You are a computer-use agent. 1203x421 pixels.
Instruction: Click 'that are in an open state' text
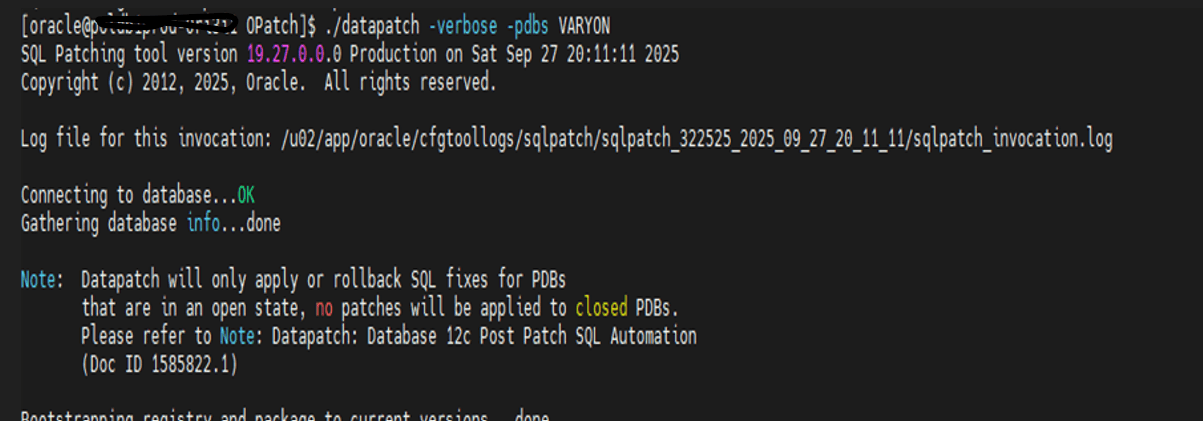[193, 308]
